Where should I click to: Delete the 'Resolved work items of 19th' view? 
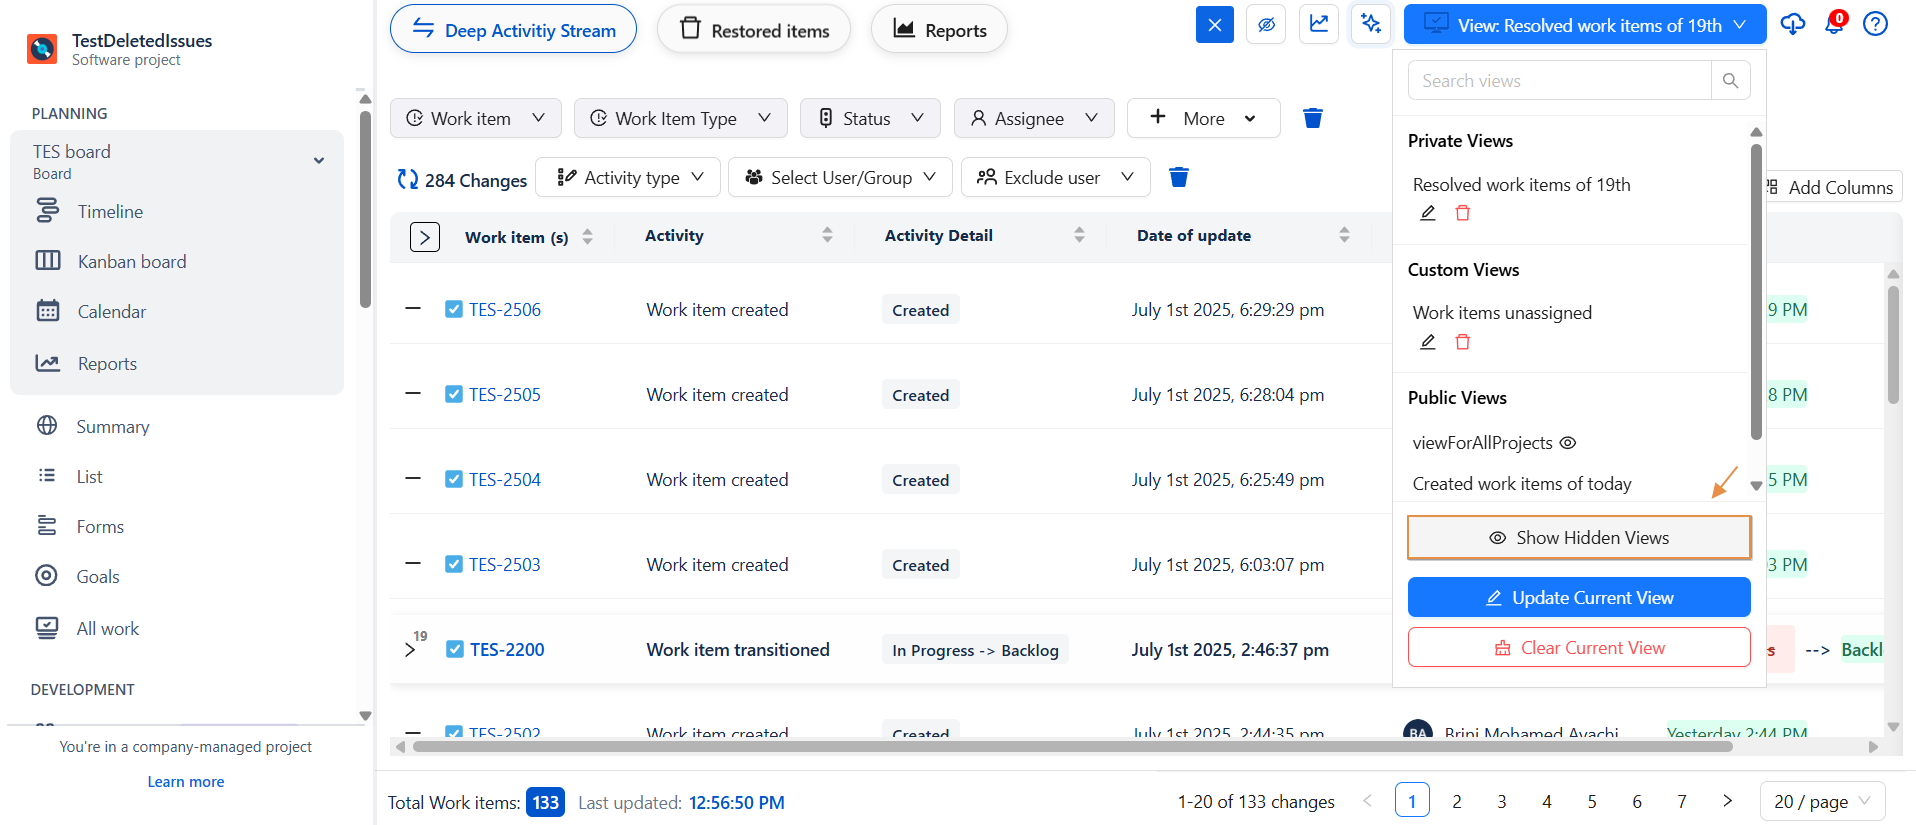(x=1462, y=213)
